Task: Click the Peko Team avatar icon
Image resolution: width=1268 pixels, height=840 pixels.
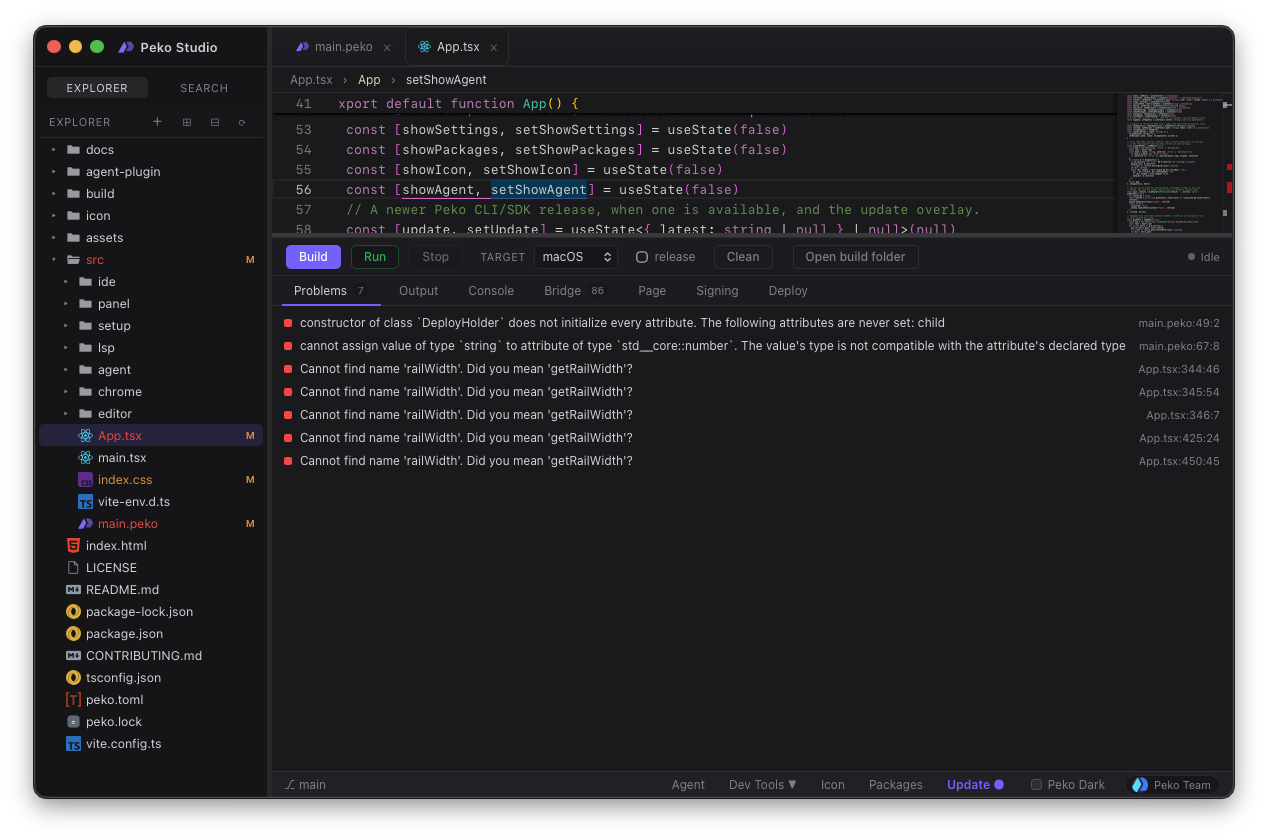Action: tap(1140, 785)
